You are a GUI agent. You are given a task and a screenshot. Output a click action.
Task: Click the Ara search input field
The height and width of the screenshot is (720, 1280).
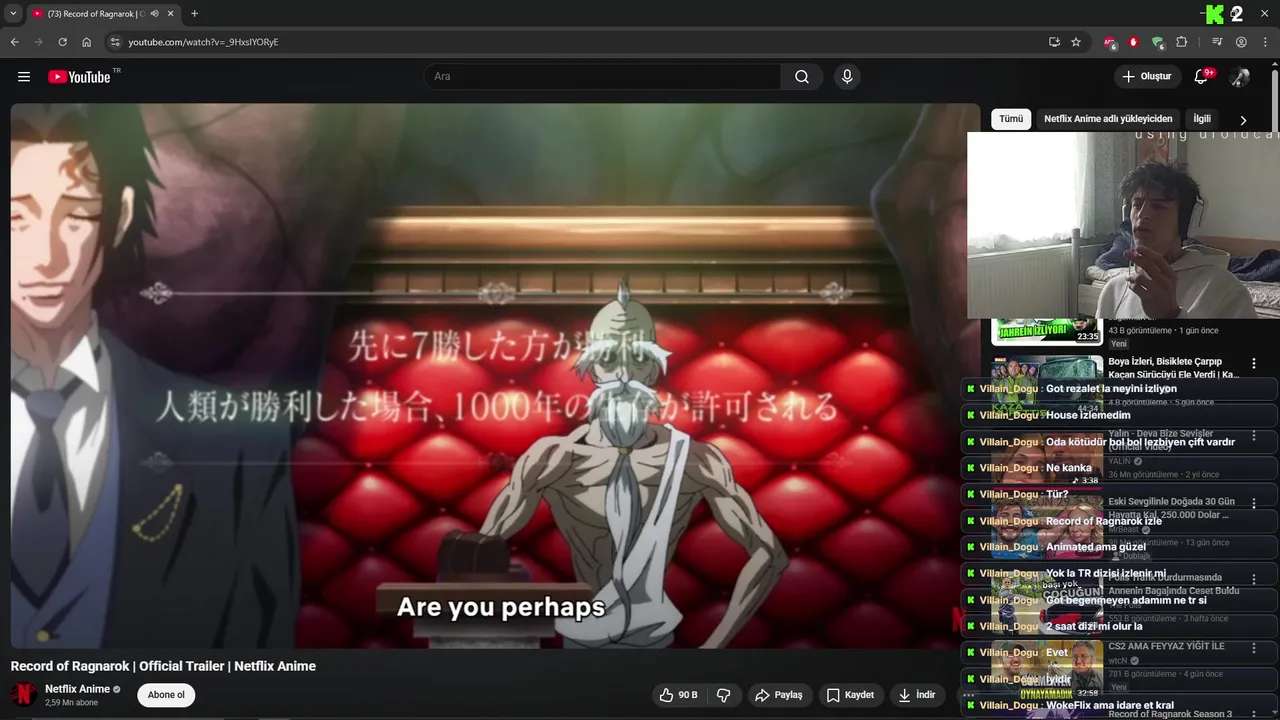(x=602, y=77)
